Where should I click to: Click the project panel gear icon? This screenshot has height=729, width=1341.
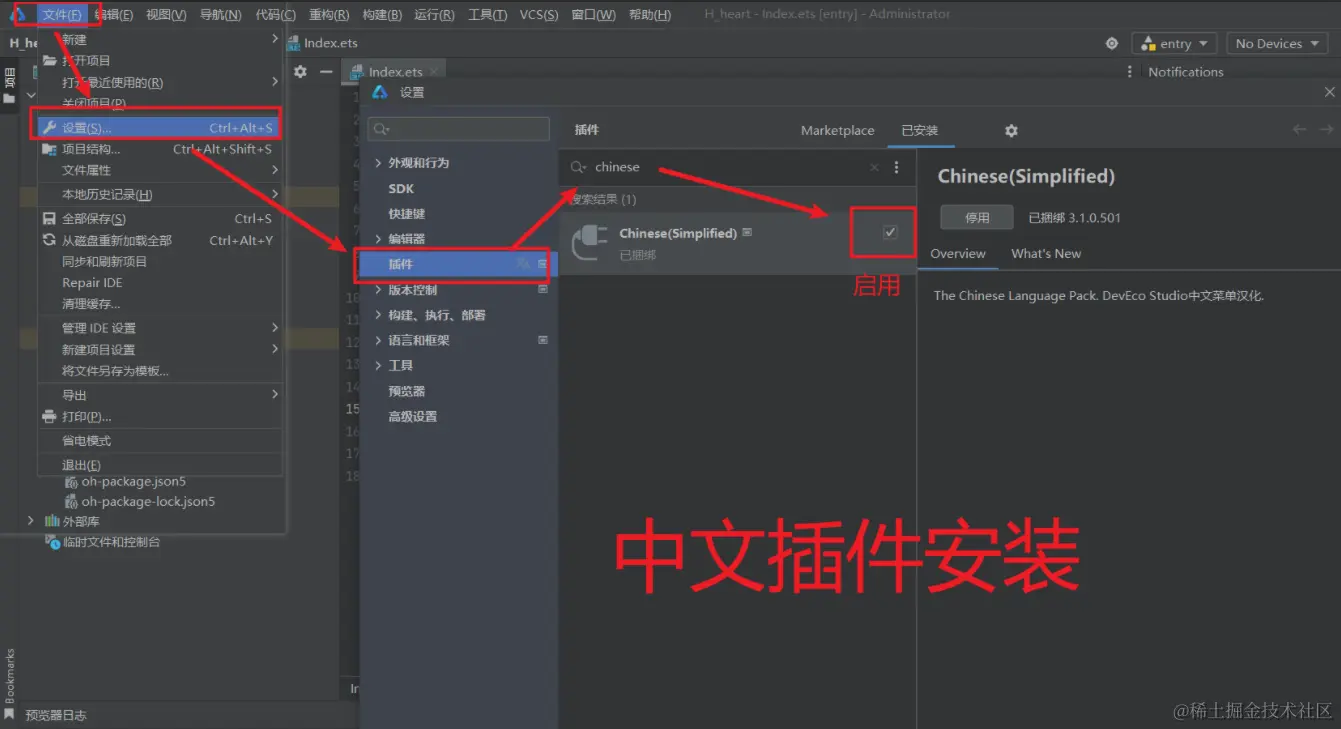pos(300,72)
